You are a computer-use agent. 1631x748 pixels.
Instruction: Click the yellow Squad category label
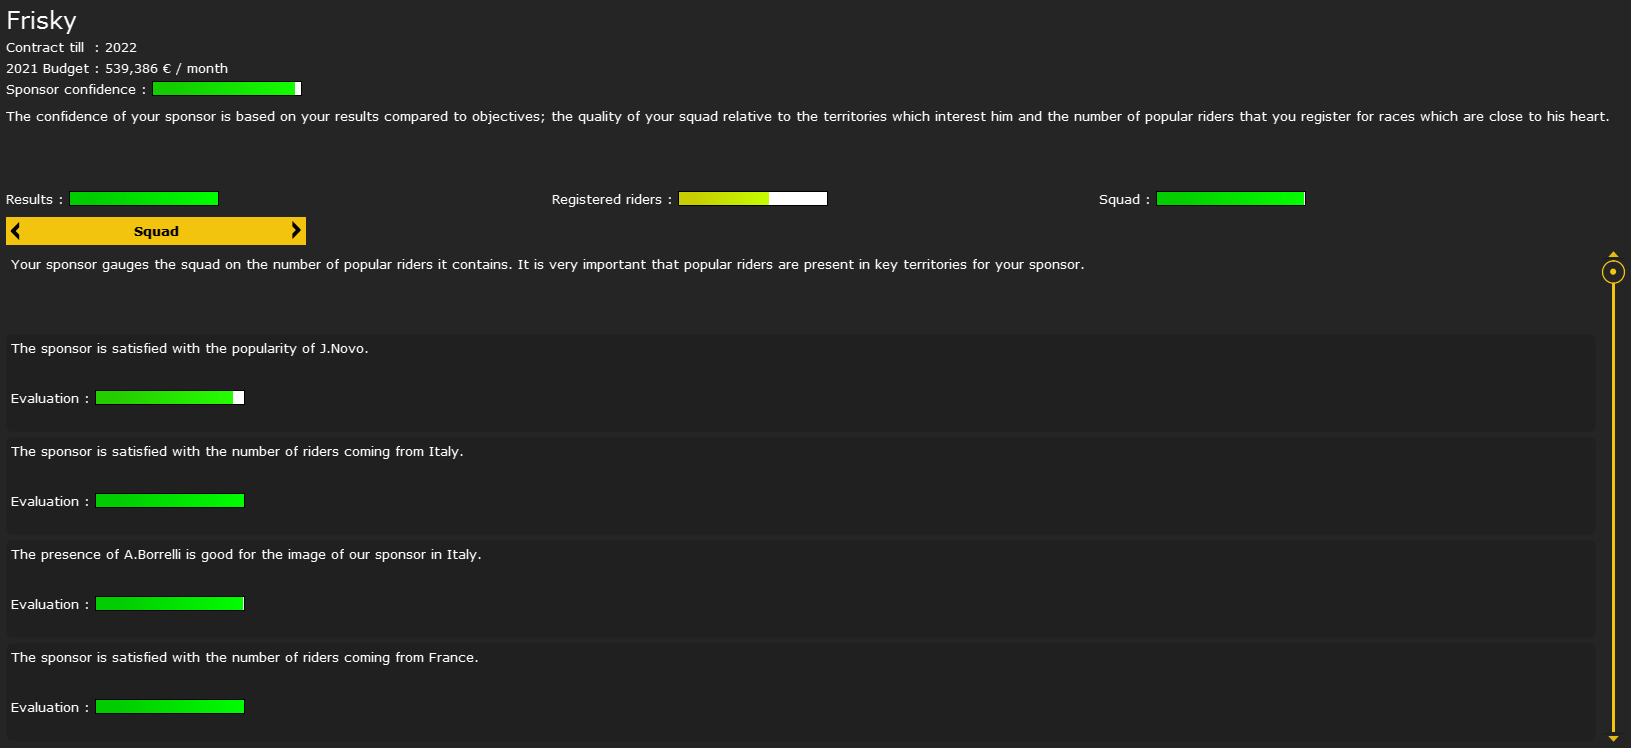click(156, 231)
